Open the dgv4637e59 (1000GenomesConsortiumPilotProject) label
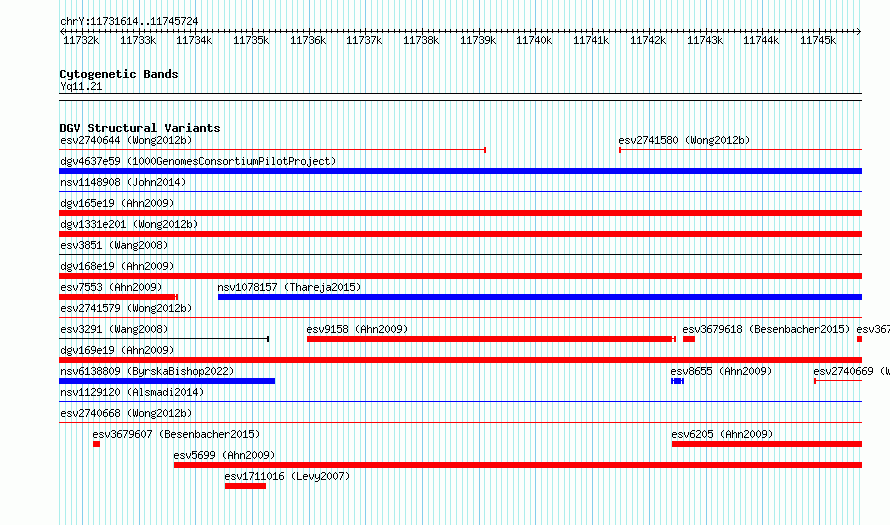Screen dimensions: 890x525 point(198,161)
